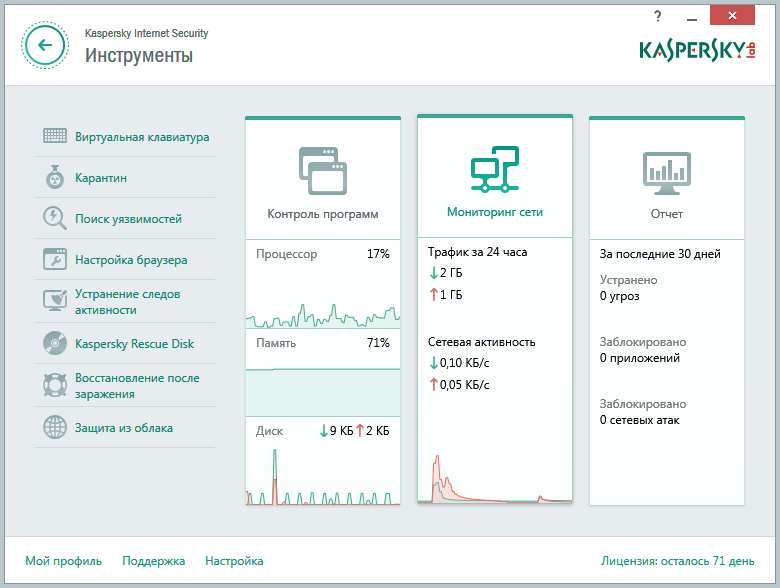Click the browser configuration wrench icon
This screenshot has height=588, width=780.
tap(55, 259)
